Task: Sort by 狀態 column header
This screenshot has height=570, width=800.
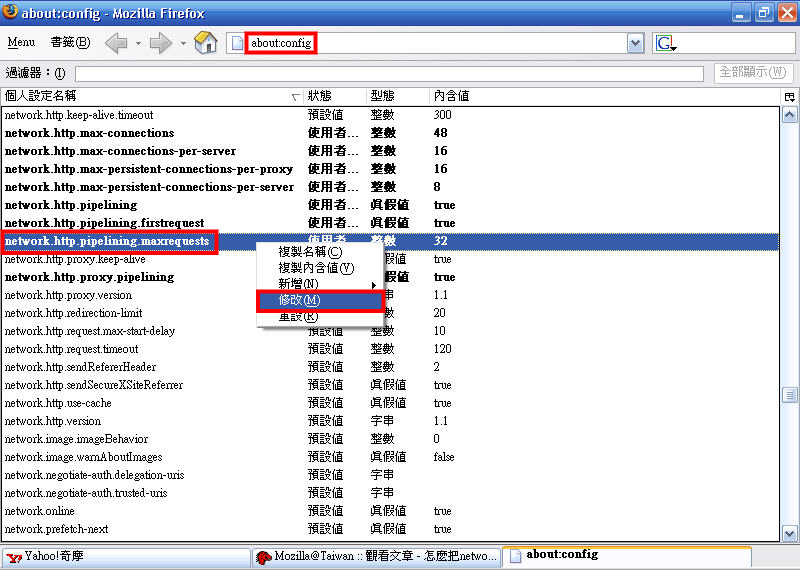Action: click(x=335, y=96)
